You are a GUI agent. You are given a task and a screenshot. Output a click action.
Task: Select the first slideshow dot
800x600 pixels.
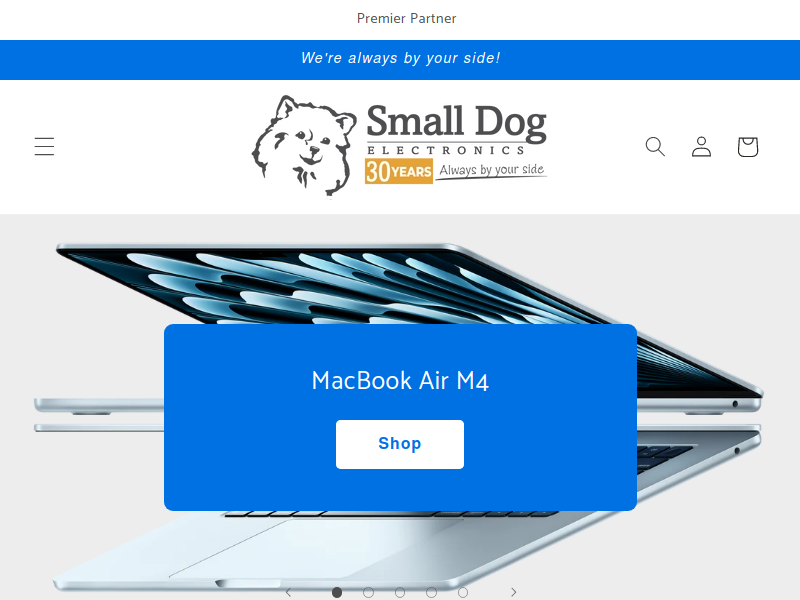(x=337, y=592)
